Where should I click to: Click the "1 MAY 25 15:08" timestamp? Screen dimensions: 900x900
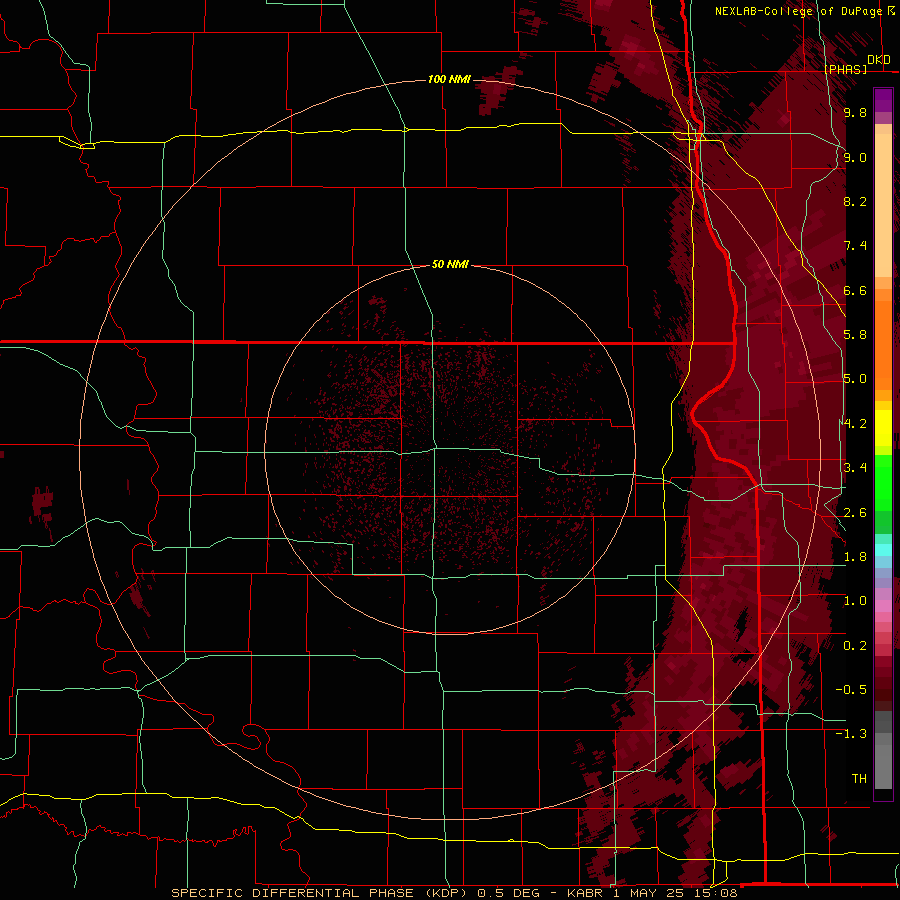[x=675, y=893]
